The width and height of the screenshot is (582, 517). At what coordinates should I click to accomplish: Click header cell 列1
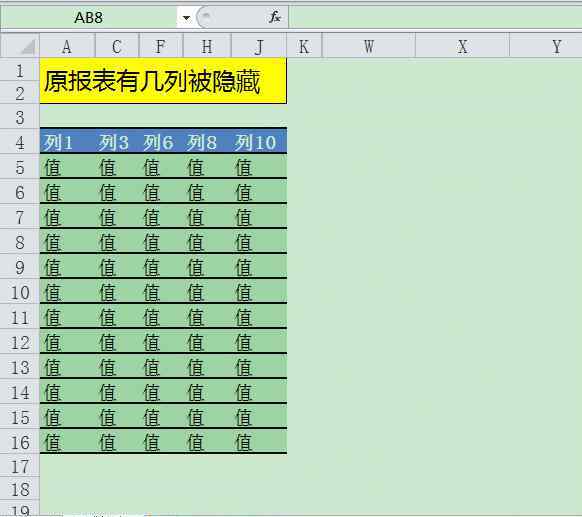point(67,142)
